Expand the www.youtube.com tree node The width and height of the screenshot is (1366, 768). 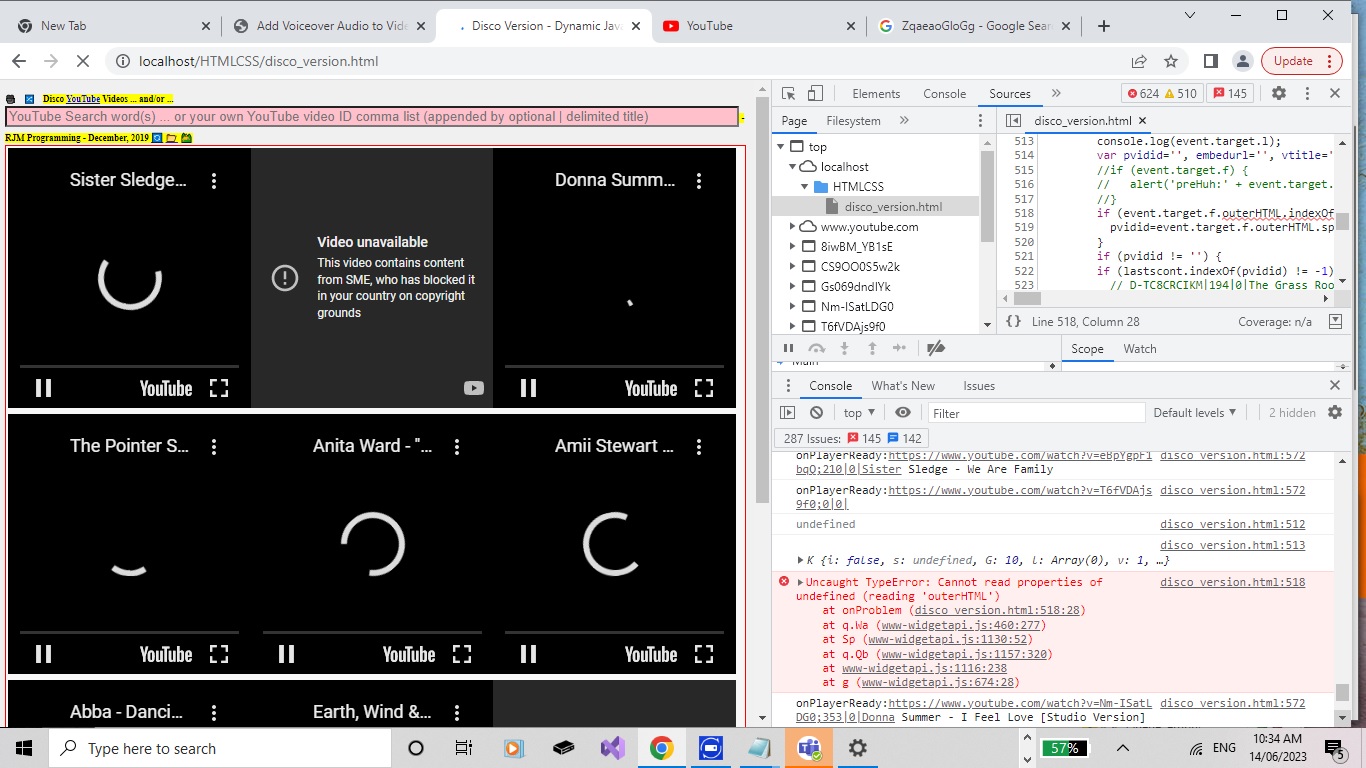[x=792, y=227]
